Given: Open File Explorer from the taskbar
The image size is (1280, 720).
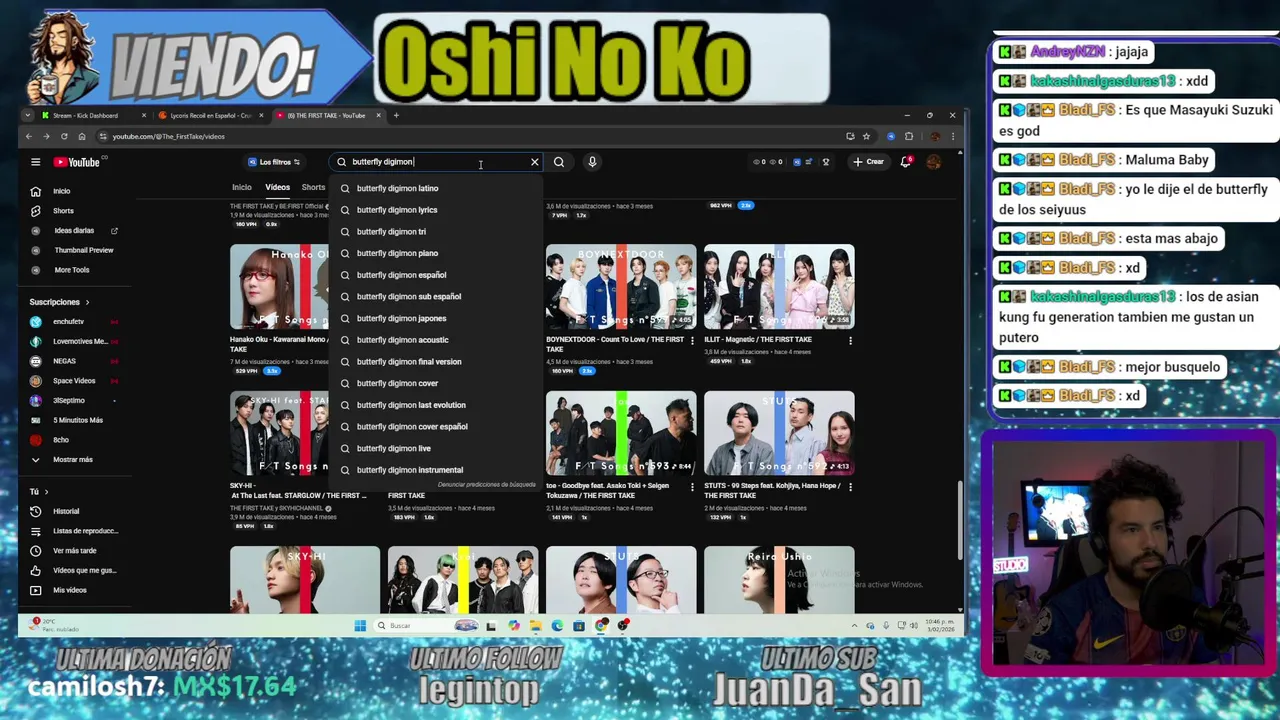Looking at the screenshot, I should tap(536, 626).
